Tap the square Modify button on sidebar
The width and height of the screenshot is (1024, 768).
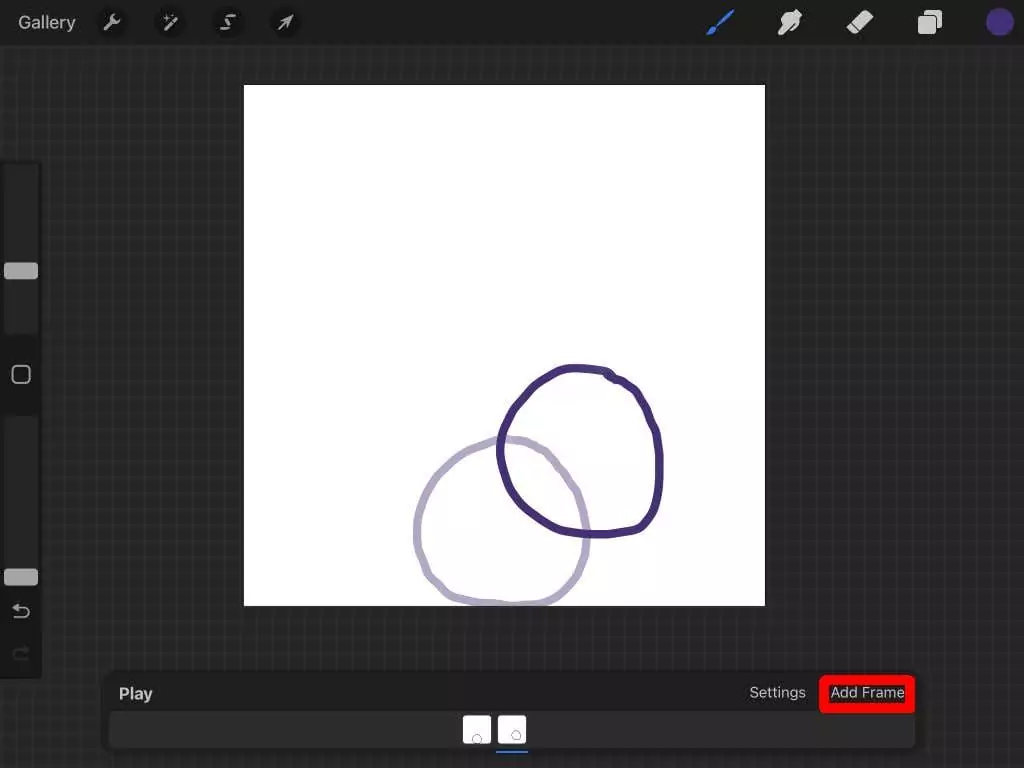[x=21, y=375]
